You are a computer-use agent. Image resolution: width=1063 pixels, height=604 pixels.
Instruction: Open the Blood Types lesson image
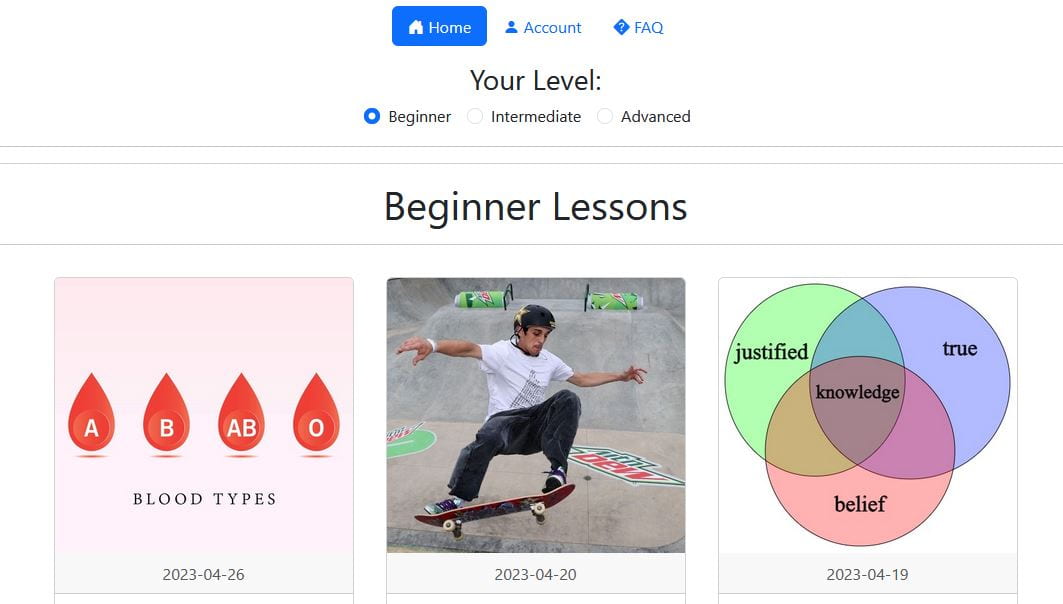(x=204, y=415)
